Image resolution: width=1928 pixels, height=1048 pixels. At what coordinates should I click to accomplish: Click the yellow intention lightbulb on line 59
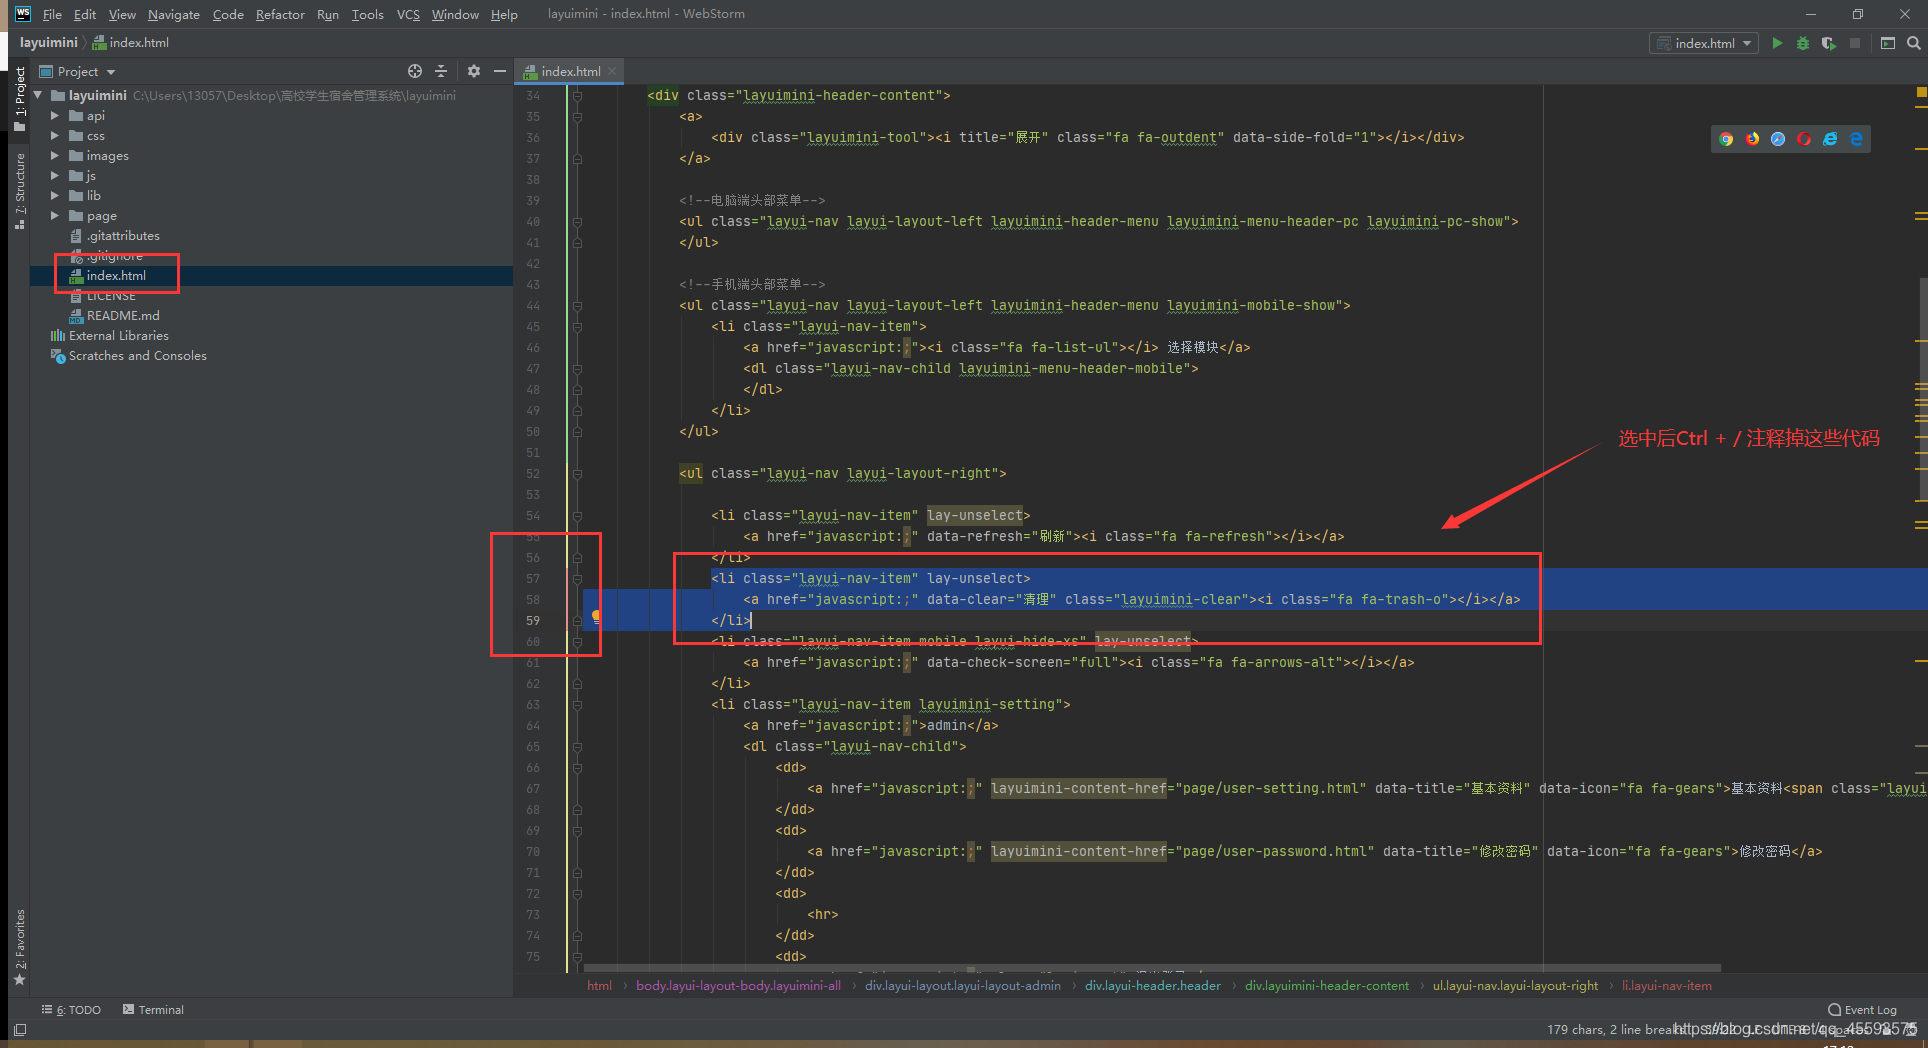click(x=596, y=616)
